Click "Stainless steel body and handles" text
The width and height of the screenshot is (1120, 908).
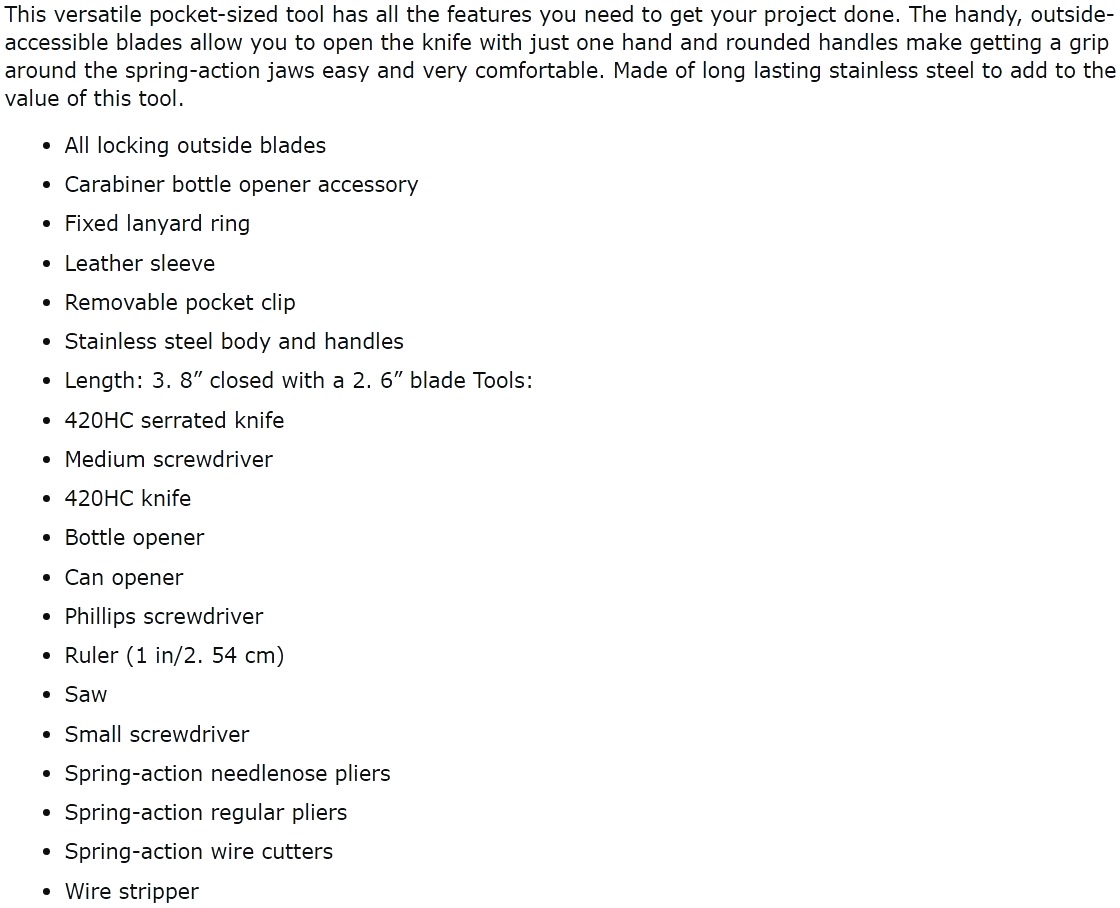[234, 342]
